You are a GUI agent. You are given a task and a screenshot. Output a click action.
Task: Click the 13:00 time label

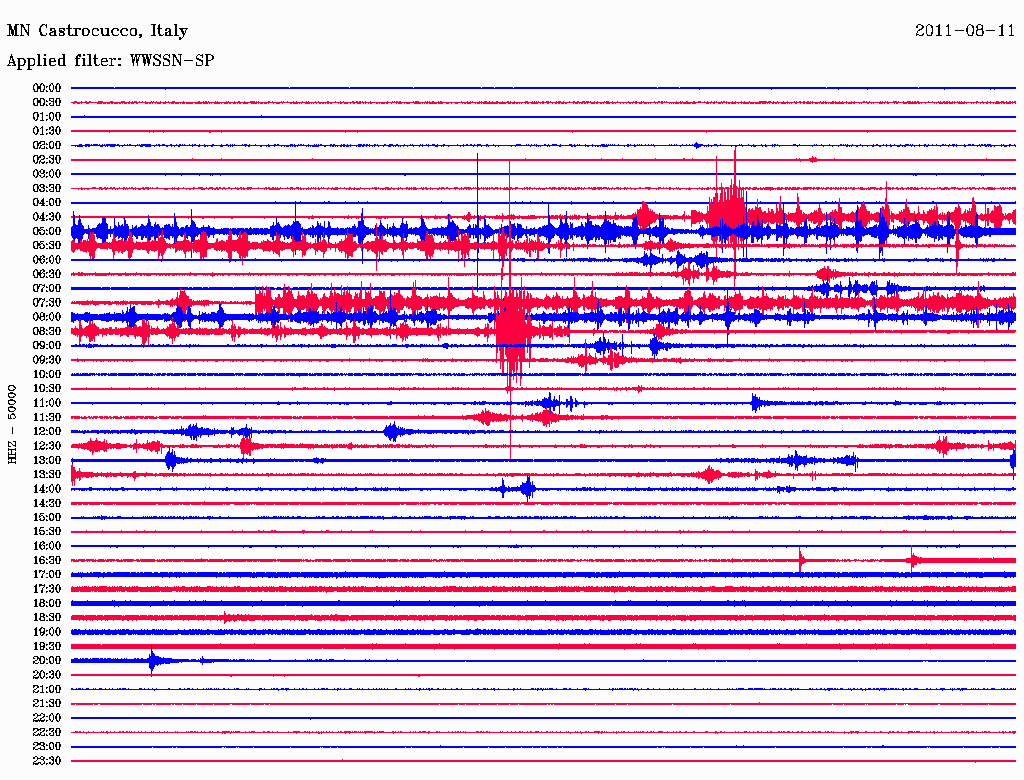(47, 461)
